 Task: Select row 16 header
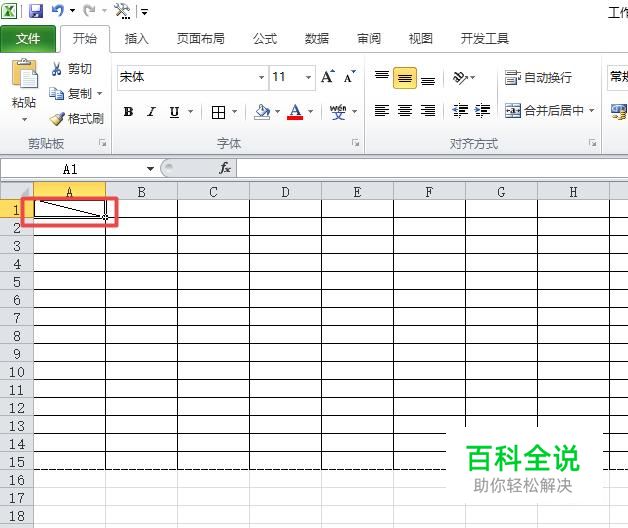pyautogui.click(x=17, y=480)
